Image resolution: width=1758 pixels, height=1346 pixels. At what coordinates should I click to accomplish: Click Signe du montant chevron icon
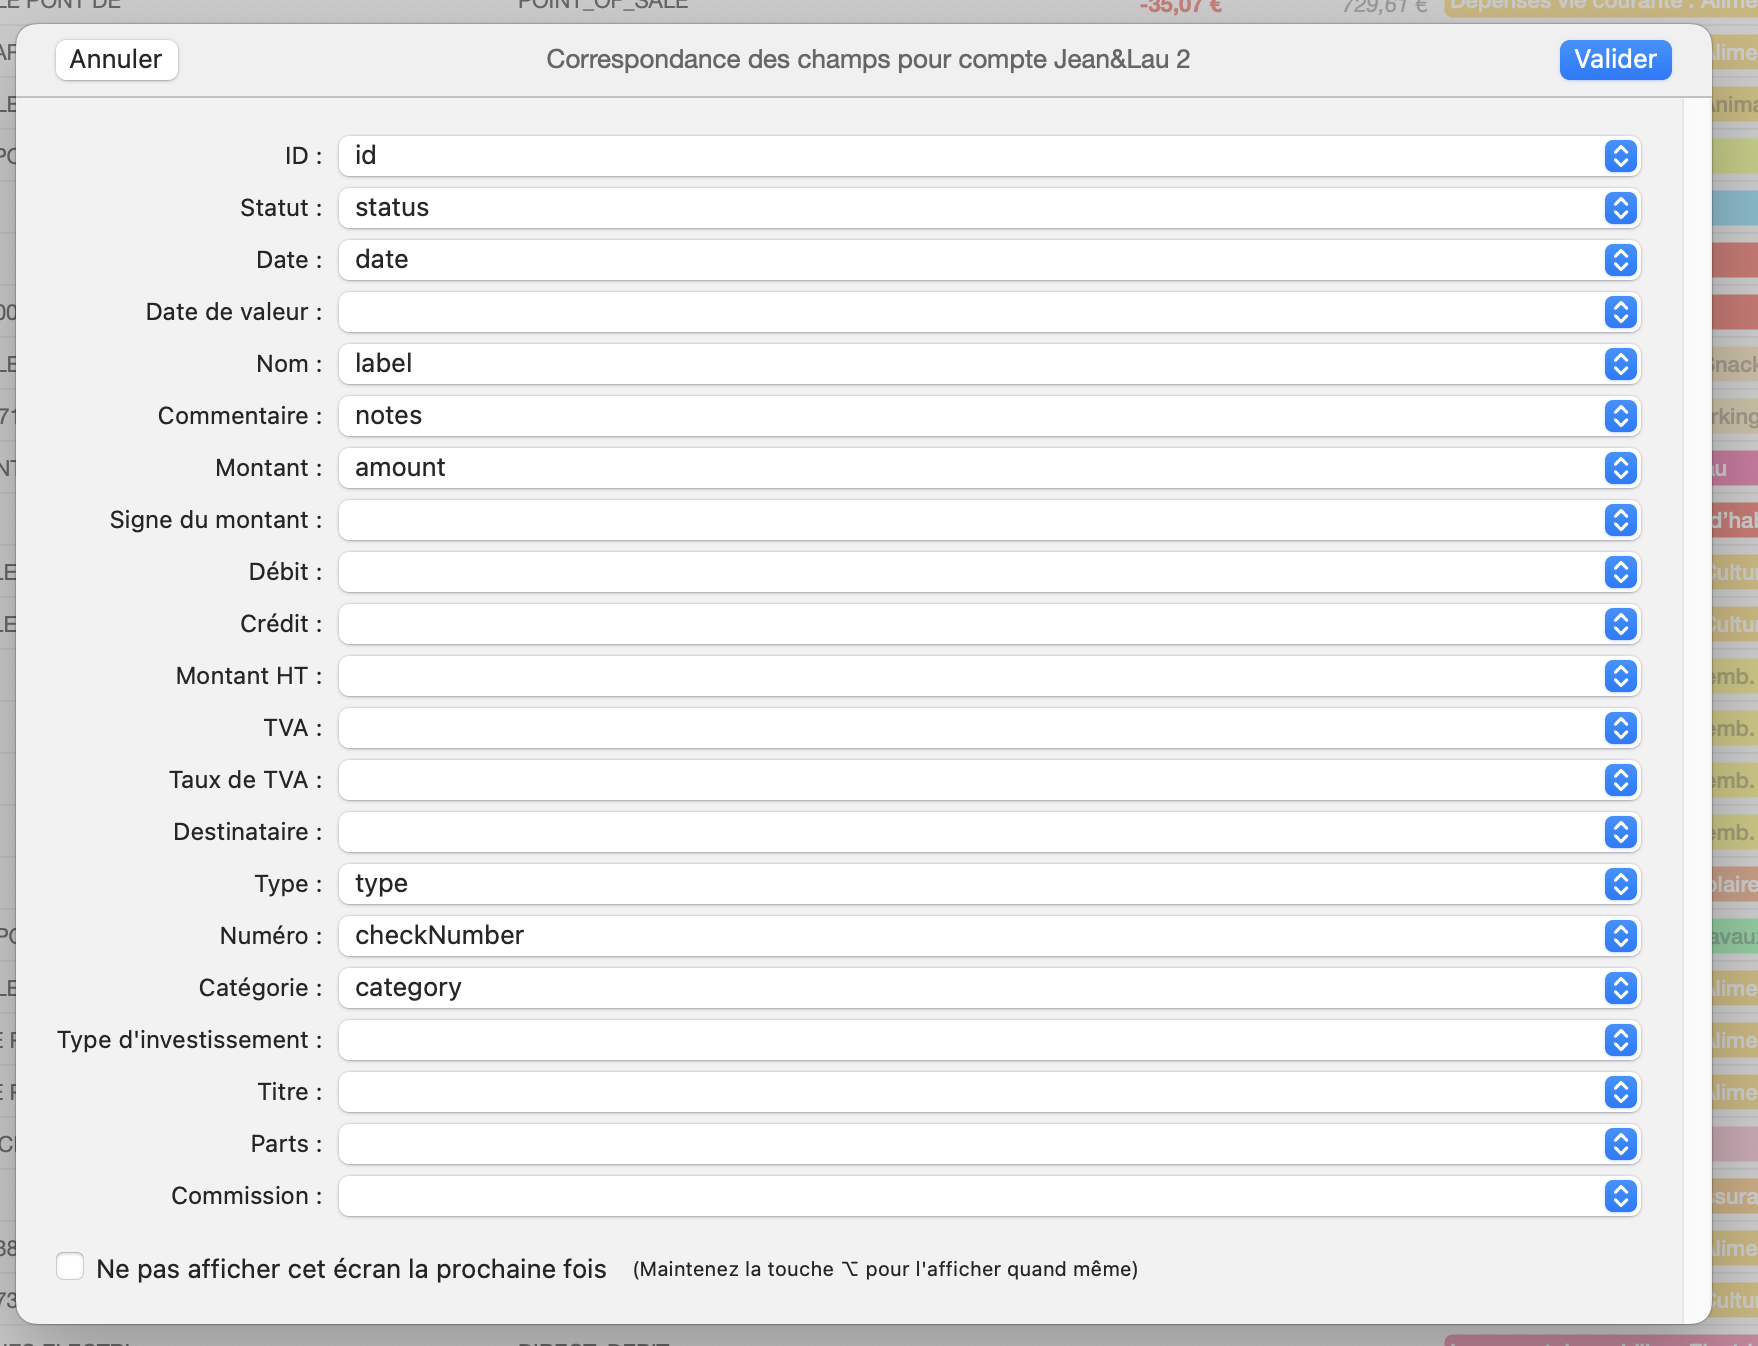tap(1620, 520)
